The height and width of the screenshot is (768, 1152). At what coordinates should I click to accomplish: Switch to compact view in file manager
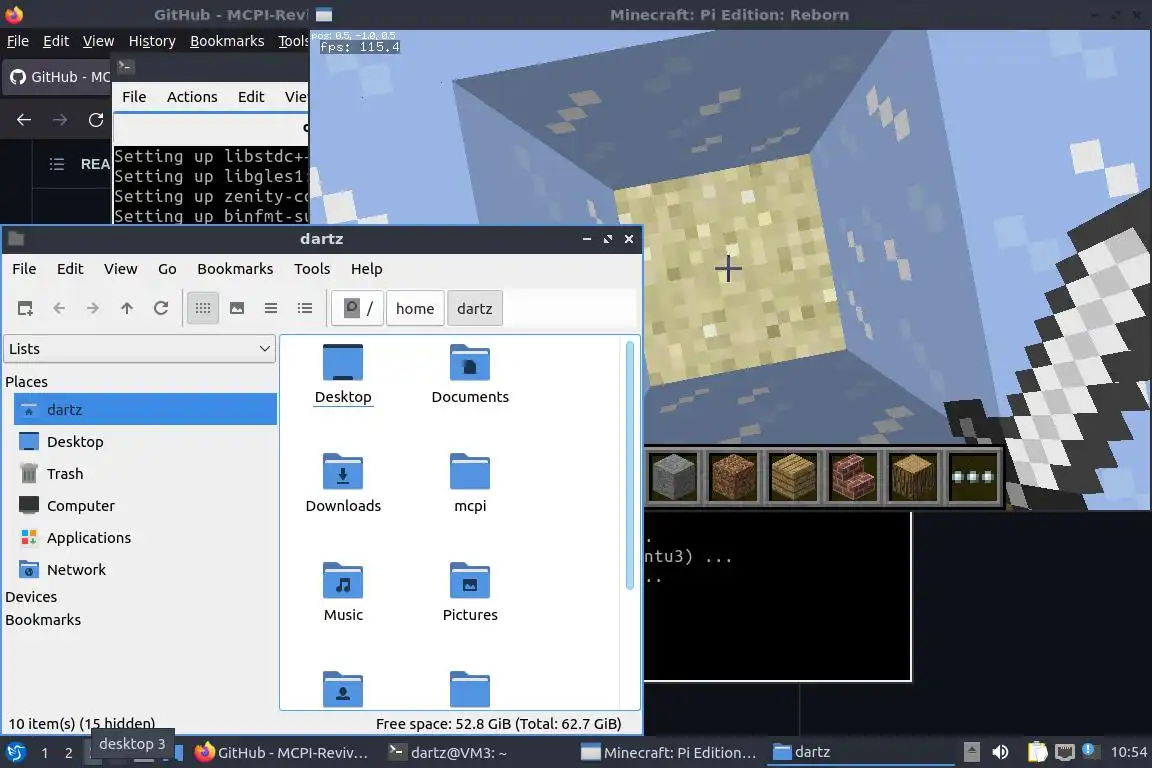pos(271,308)
